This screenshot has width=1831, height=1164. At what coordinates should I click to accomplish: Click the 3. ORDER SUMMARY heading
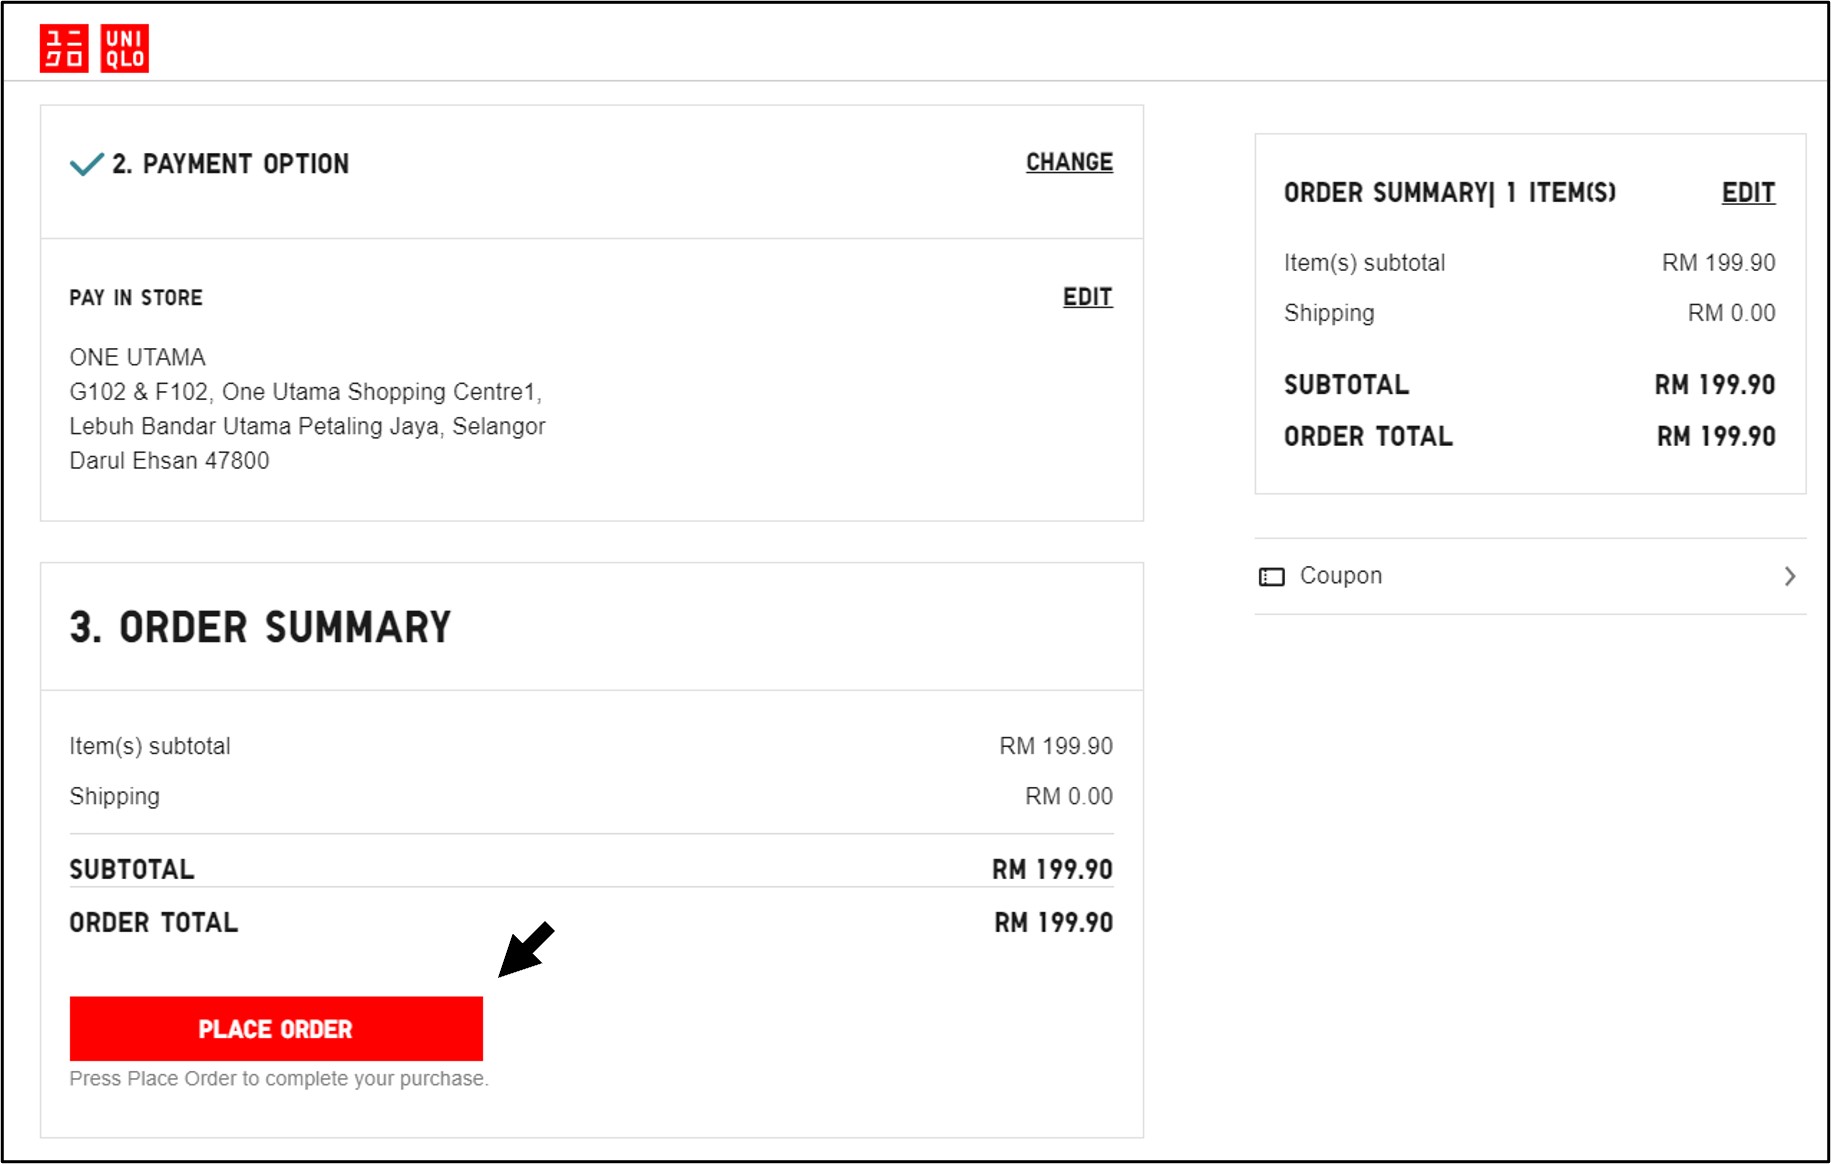pos(260,628)
